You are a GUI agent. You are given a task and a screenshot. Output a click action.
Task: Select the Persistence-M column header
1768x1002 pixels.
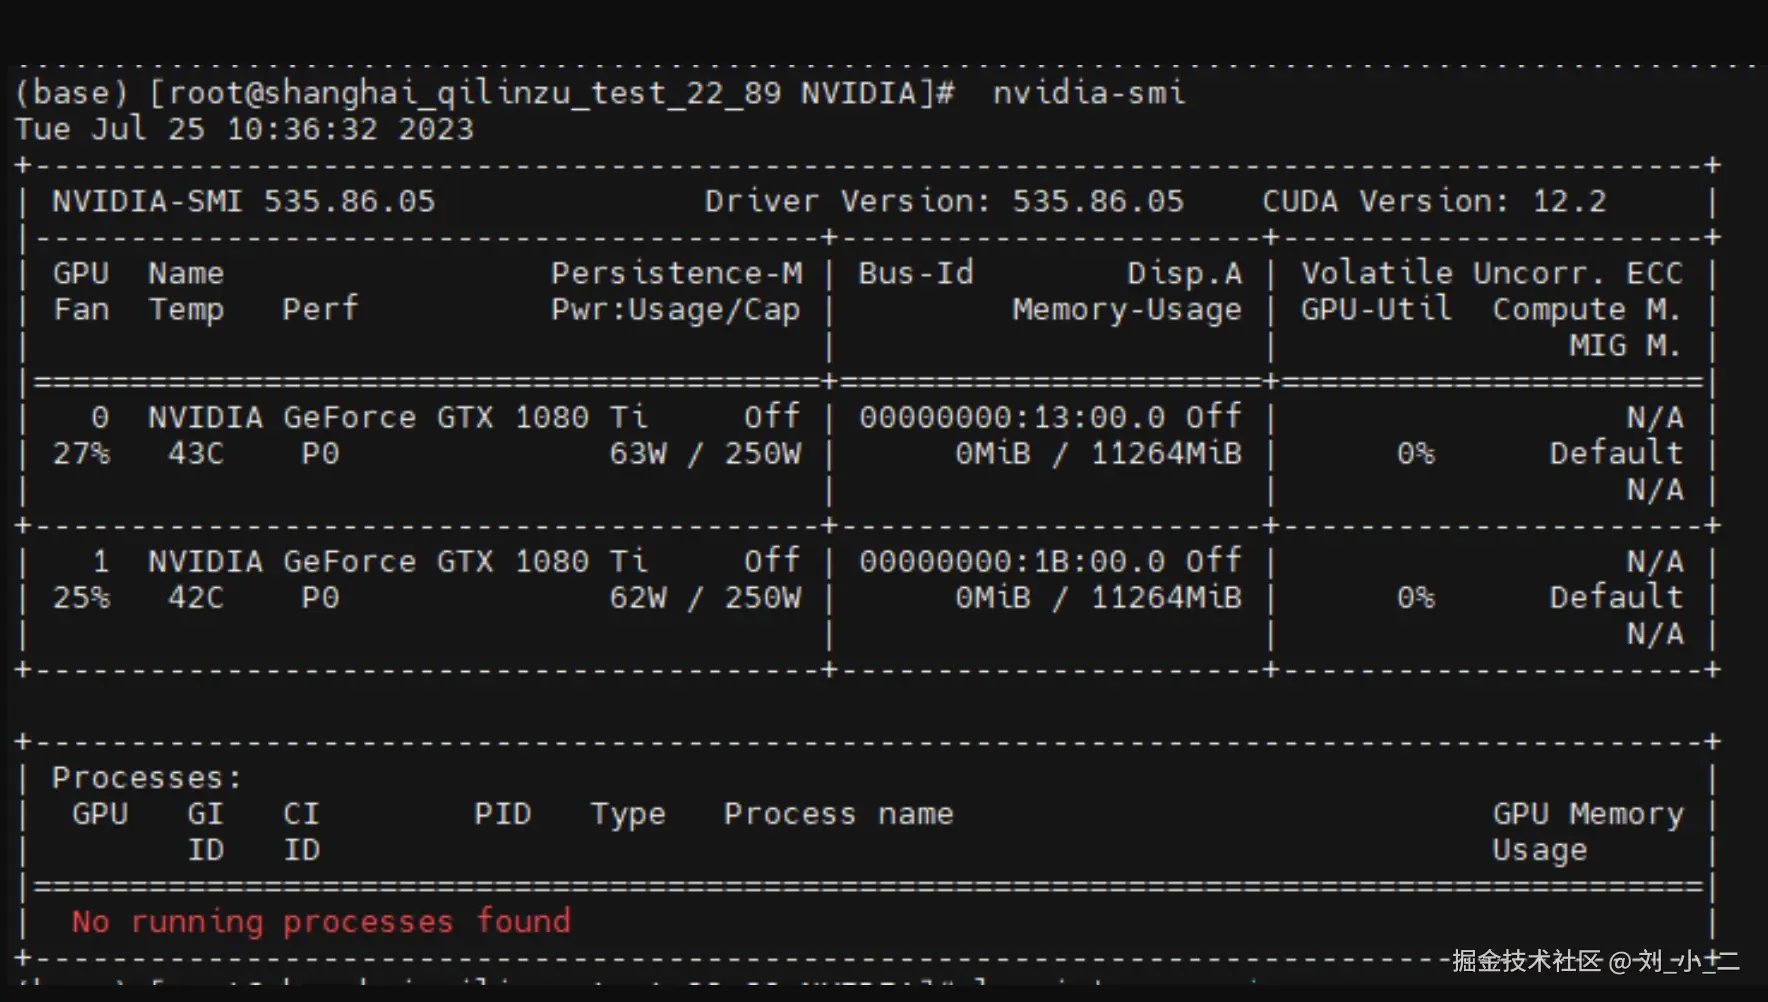676,273
